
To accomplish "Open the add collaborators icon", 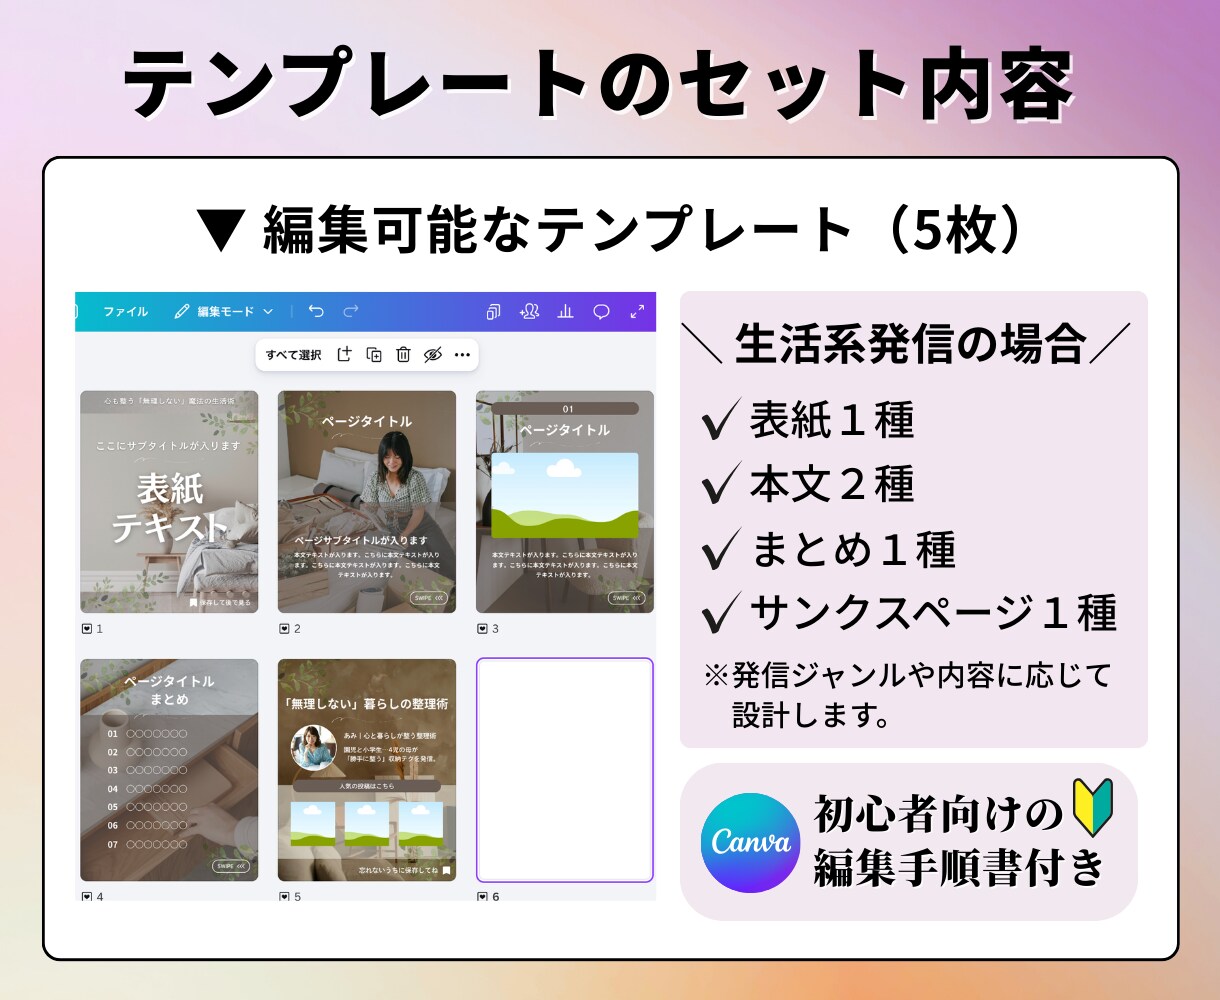I will (x=529, y=312).
